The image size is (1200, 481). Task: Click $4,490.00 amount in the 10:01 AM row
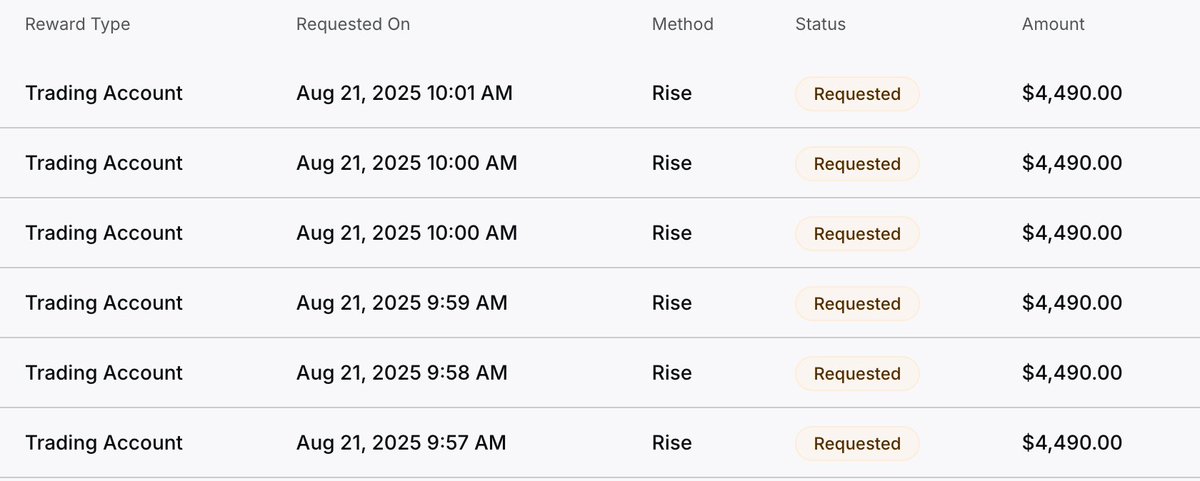click(x=1072, y=94)
